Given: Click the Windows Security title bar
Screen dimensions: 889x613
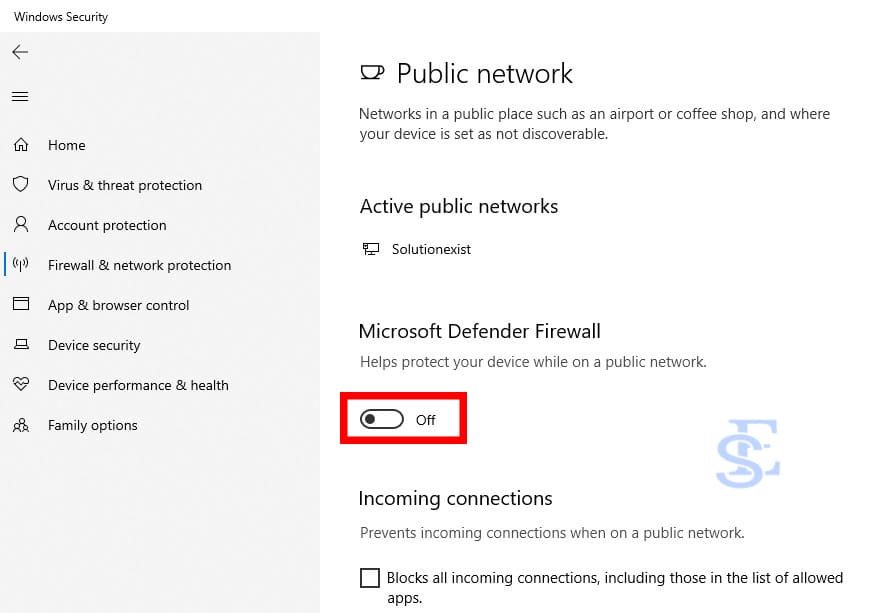Looking at the screenshot, I should 61,16.
